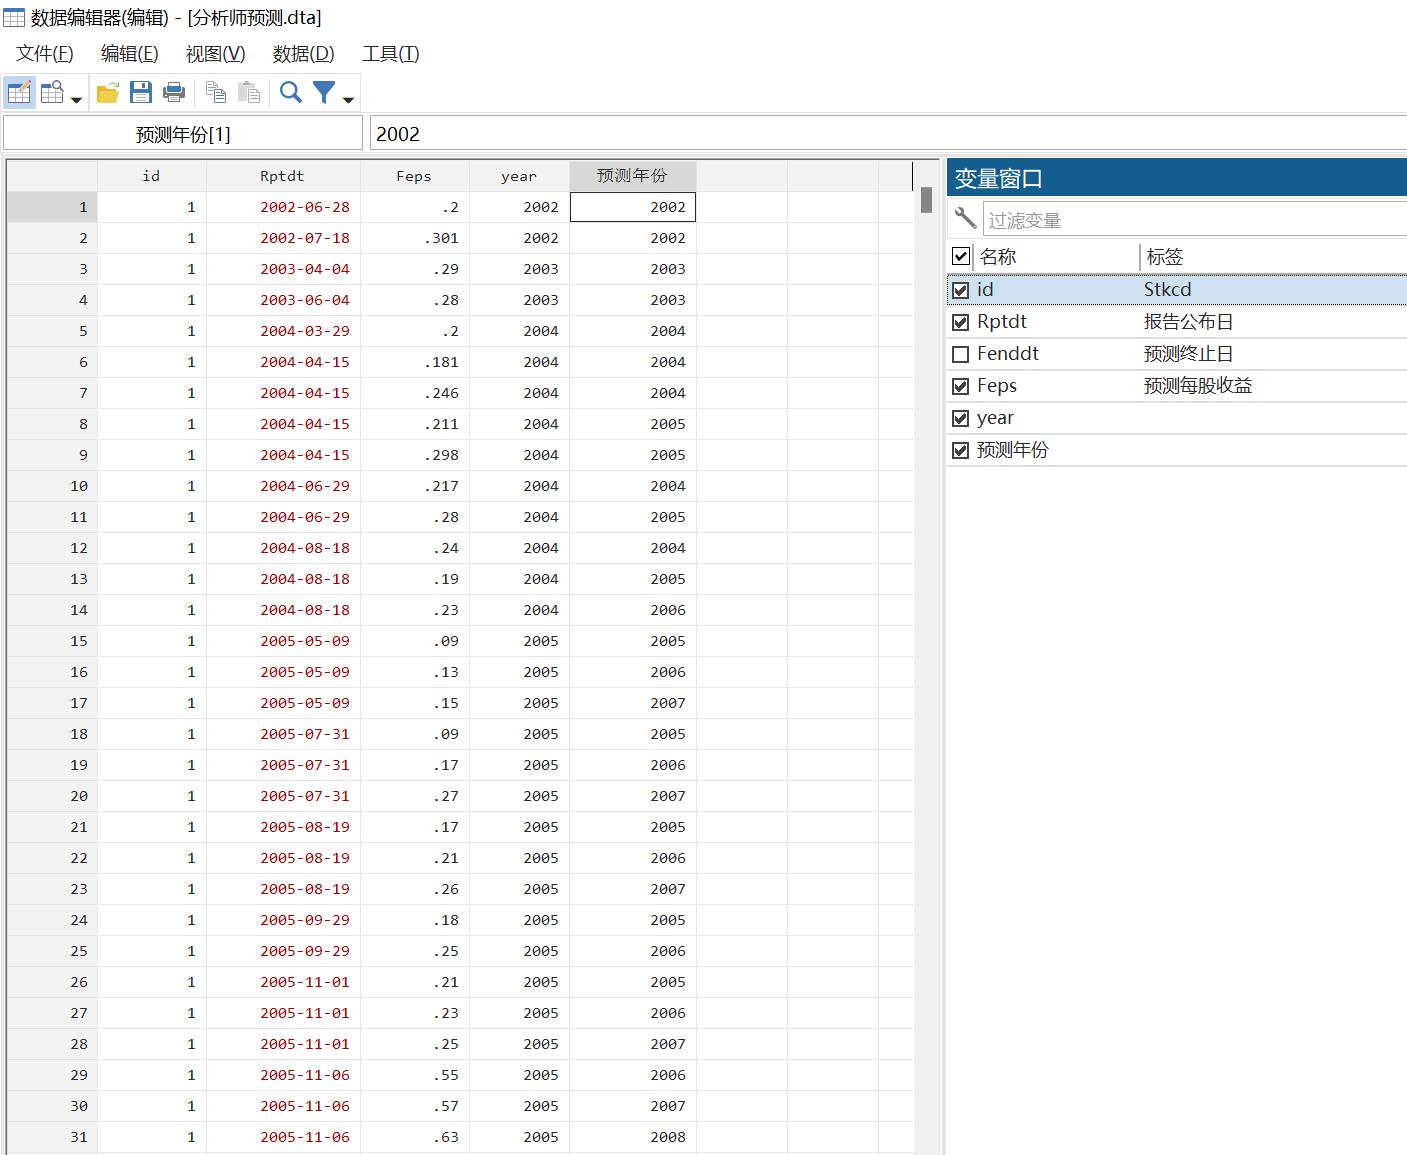Save dataset with the floppy disk icon
Screen dimensions: 1407x1155
tap(141, 93)
